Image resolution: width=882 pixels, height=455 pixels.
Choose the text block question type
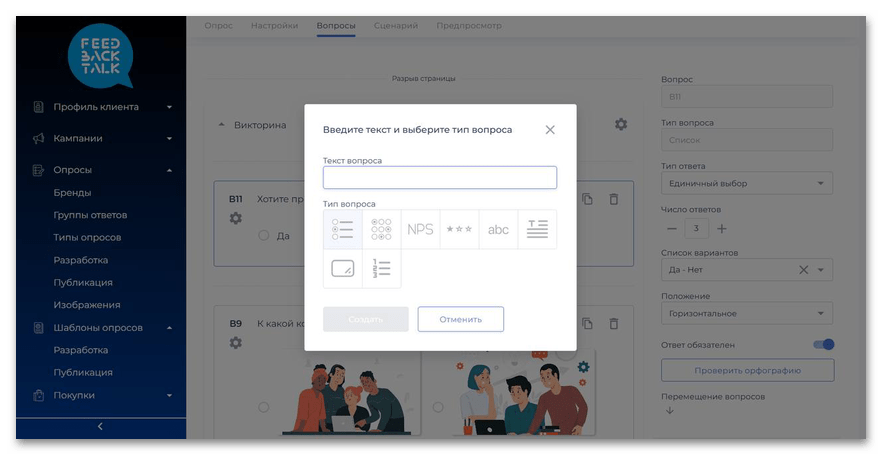(537, 229)
